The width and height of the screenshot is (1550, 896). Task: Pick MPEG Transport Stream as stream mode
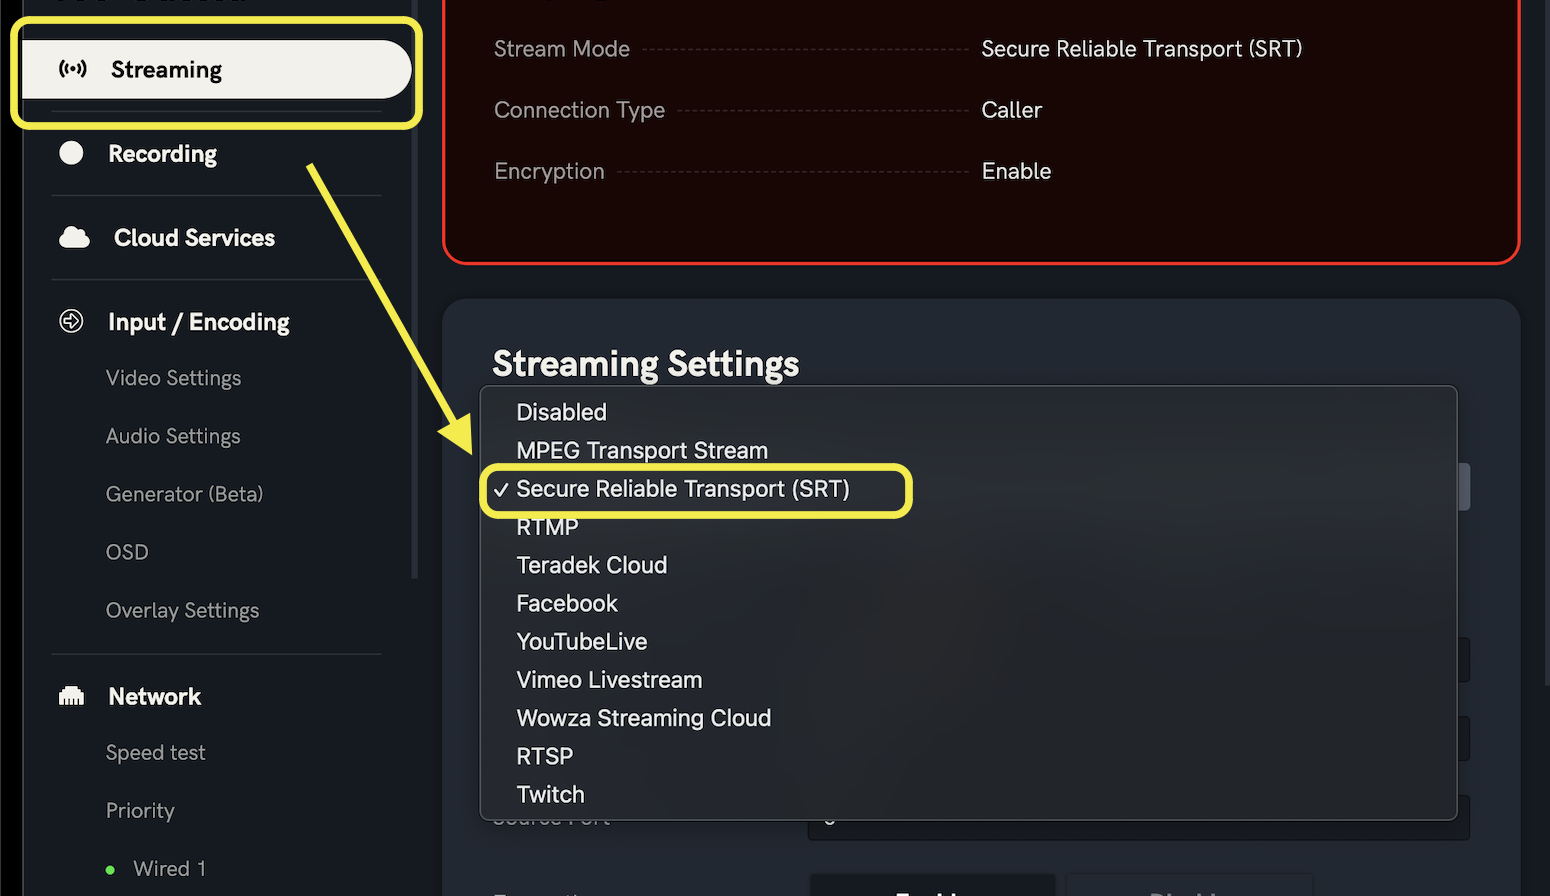click(x=641, y=450)
